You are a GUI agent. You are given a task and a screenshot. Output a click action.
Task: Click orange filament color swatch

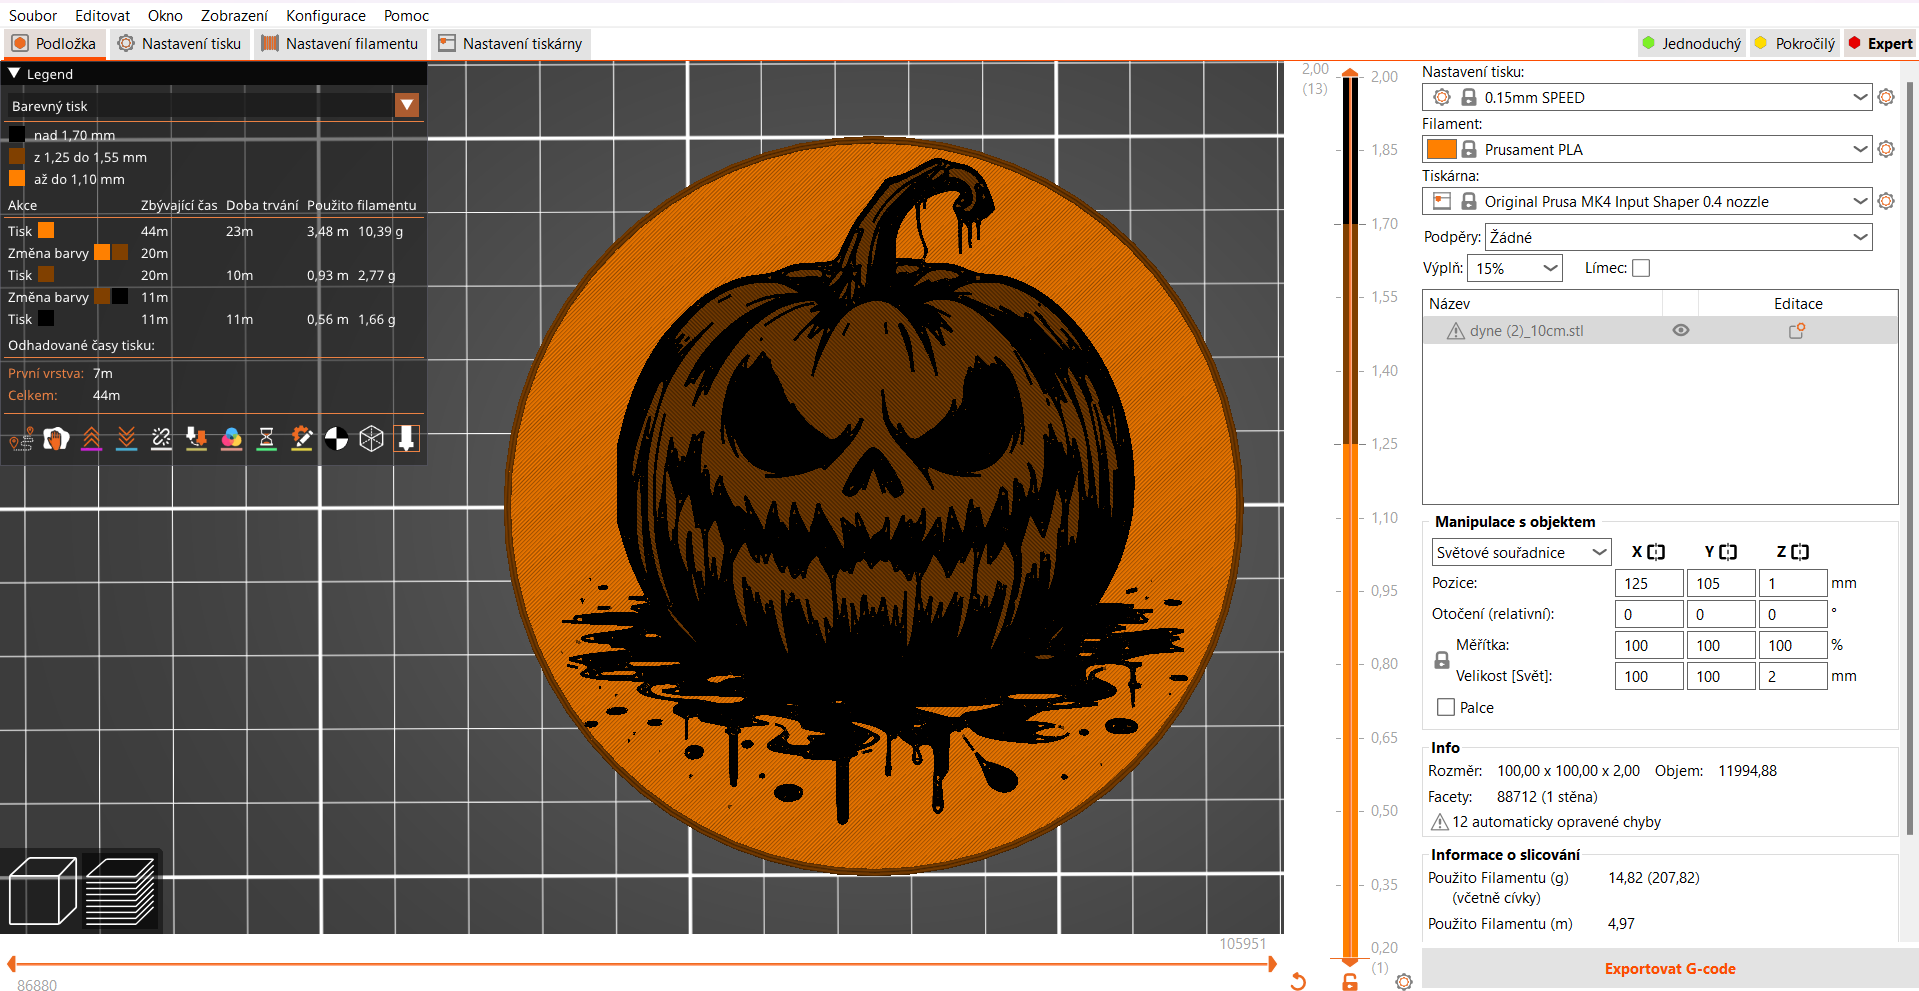1441,149
